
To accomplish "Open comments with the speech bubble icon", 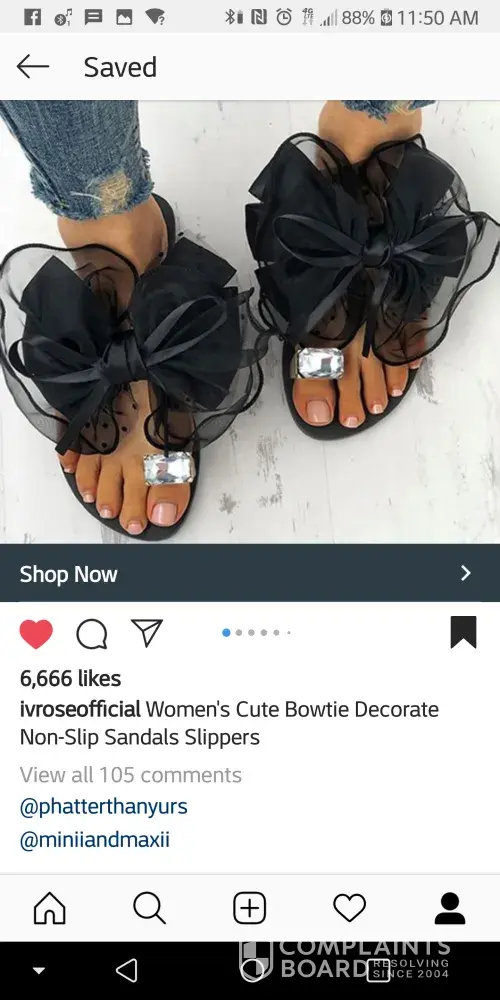I will click(92, 635).
